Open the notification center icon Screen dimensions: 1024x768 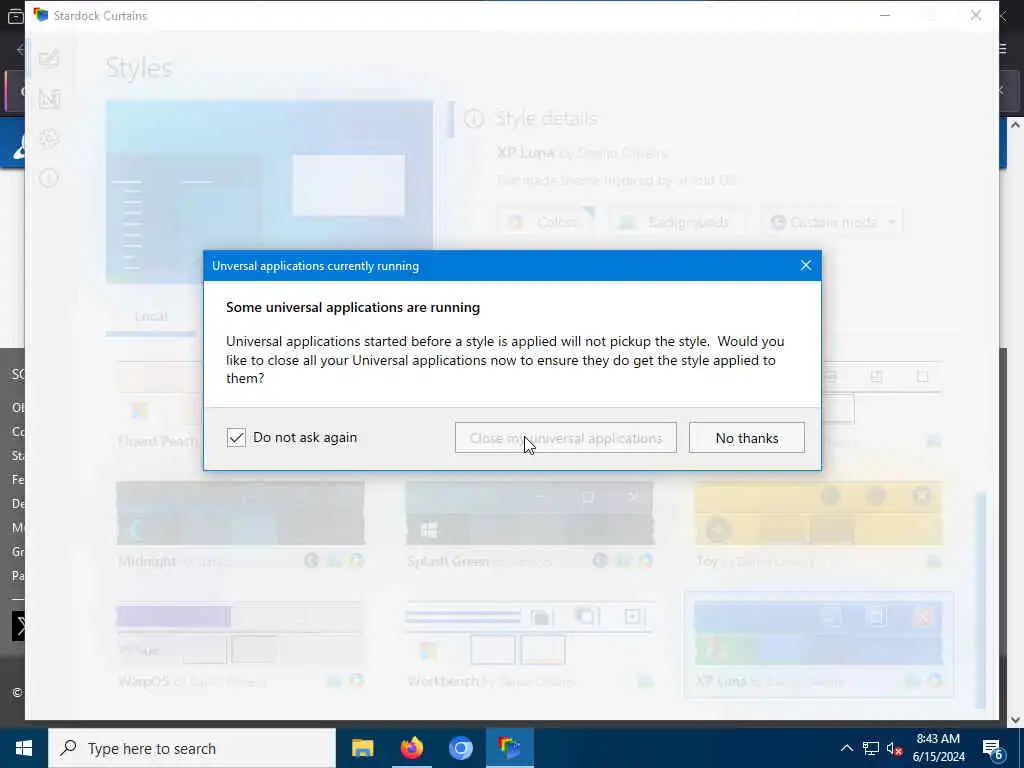pyautogui.click(x=993, y=748)
